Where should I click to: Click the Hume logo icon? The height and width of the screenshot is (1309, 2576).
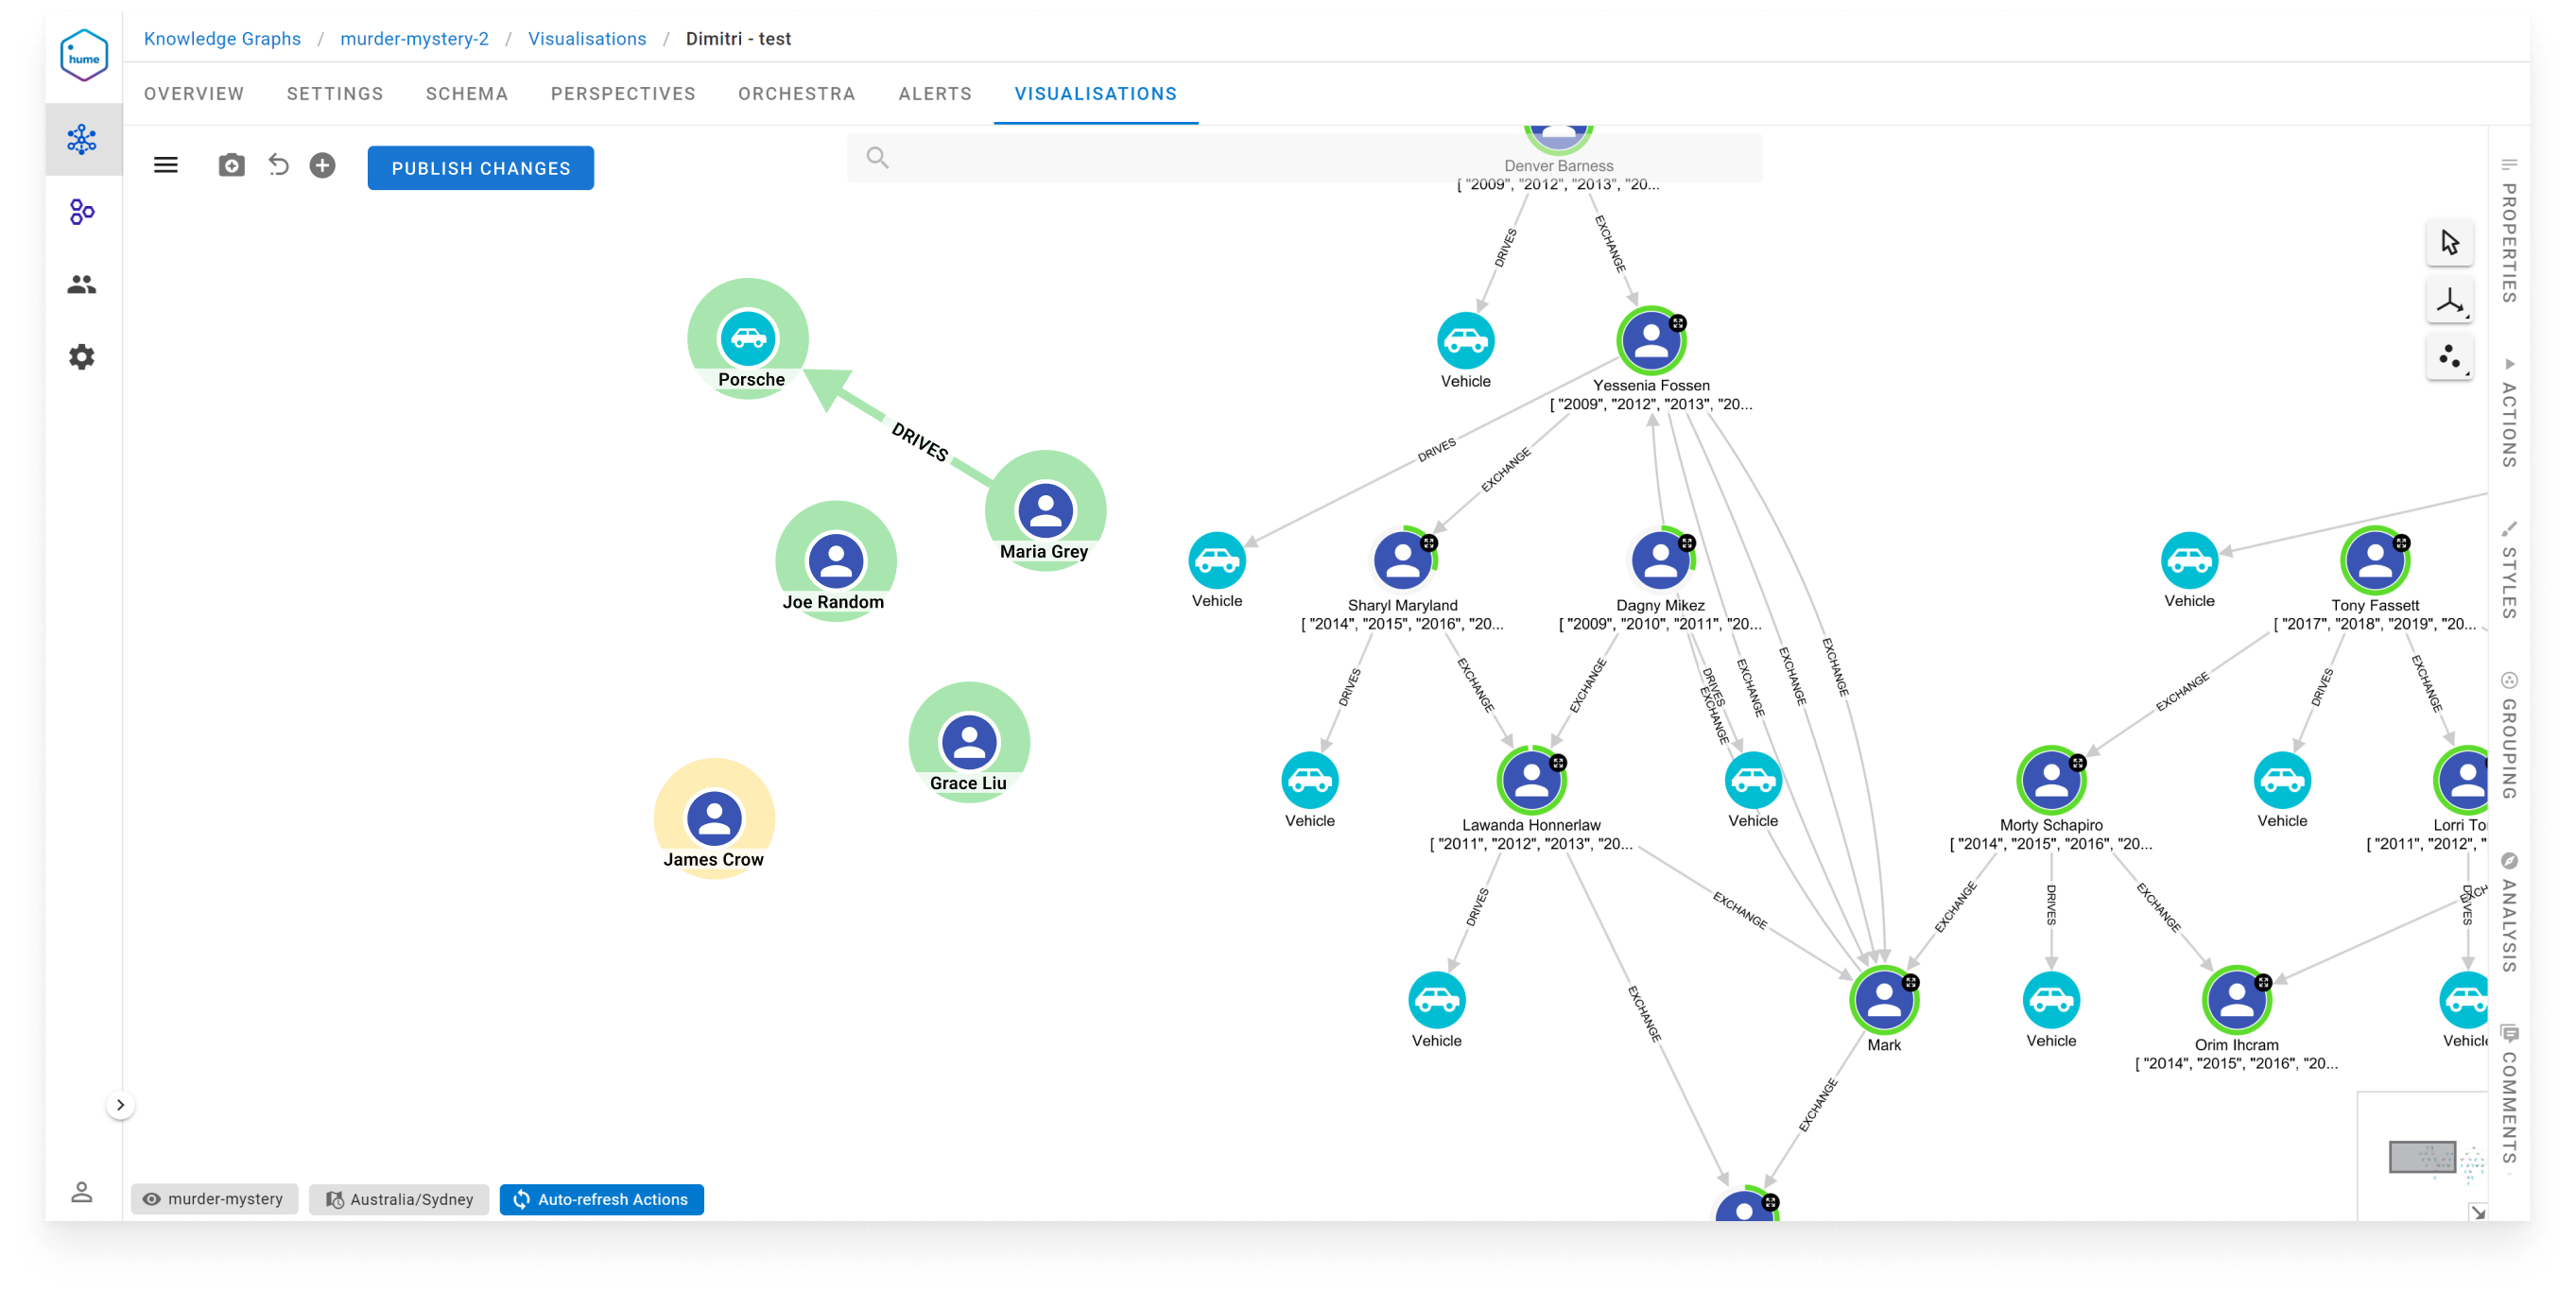[x=84, y=56]
